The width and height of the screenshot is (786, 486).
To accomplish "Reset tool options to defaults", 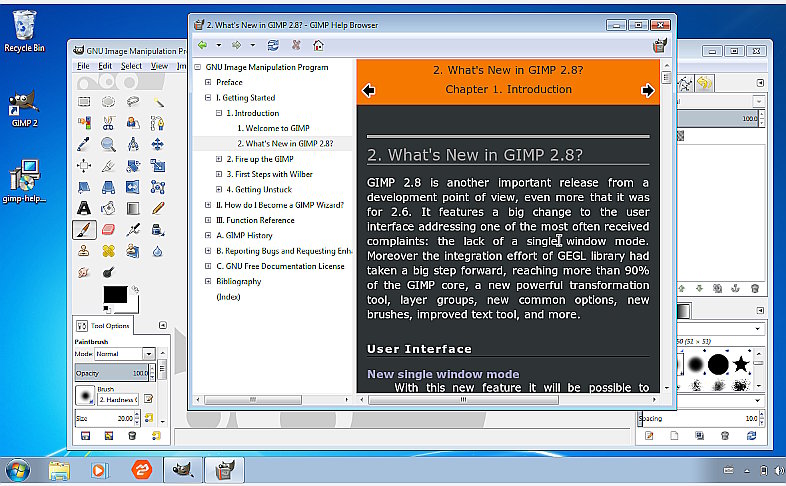I will (156, 435).
